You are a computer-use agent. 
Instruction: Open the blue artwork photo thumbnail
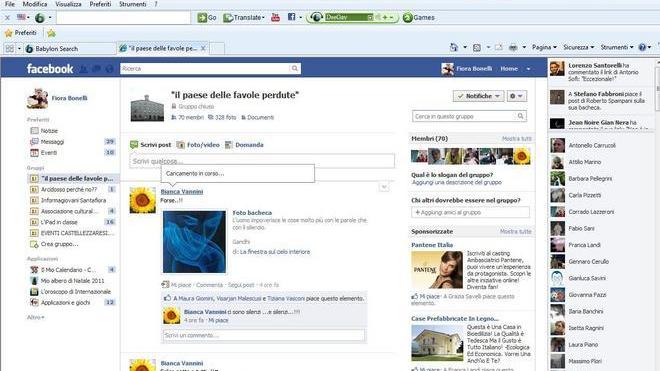click(194, 242)
